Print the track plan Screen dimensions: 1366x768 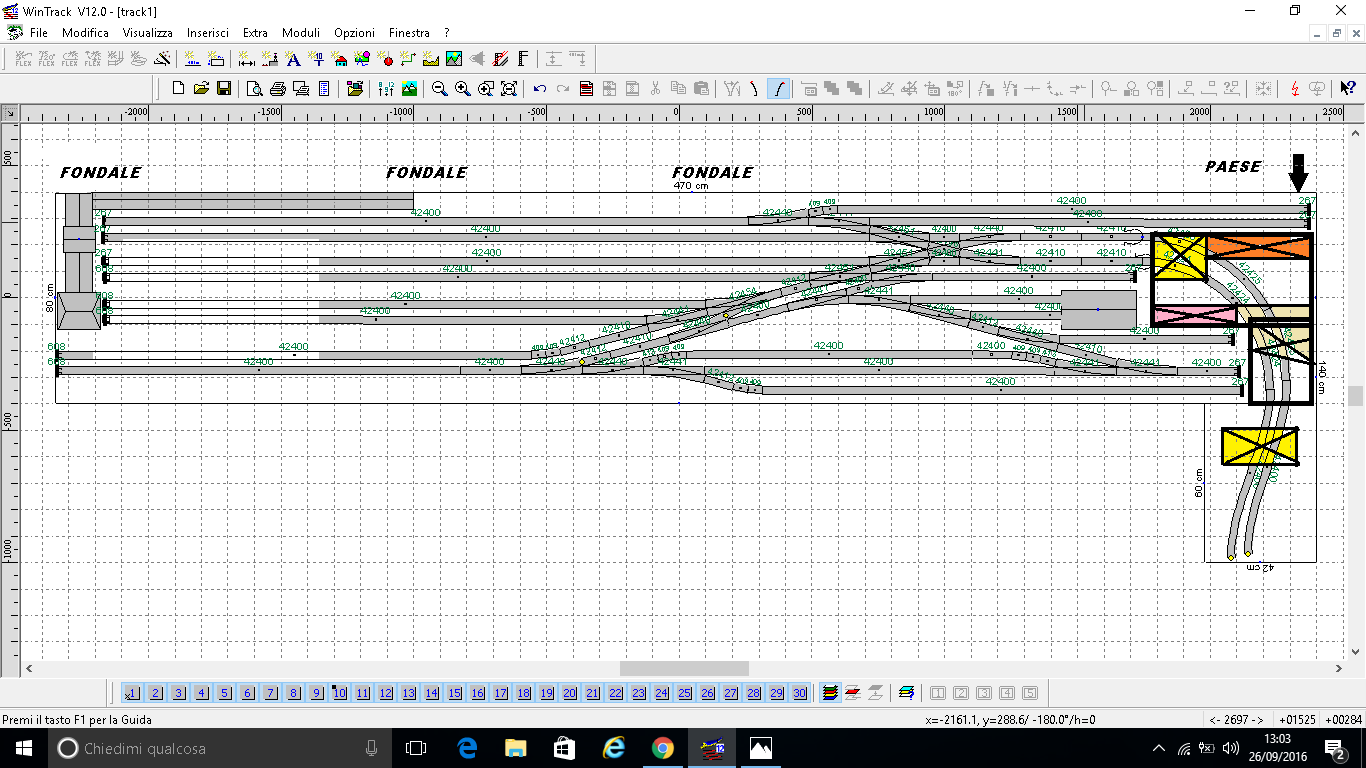278,88
